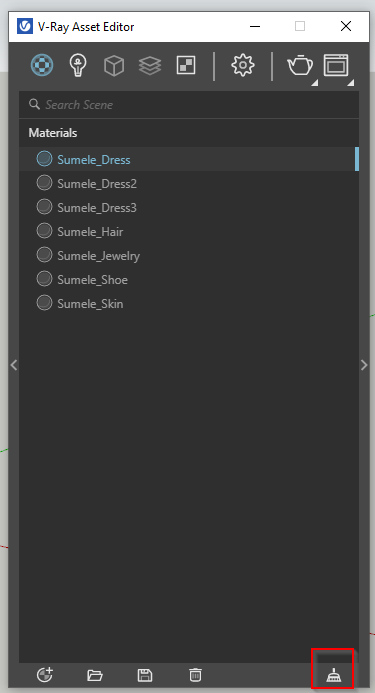The height and width of the screenshot is (693, 375).
Task: Open the Geometry cube icon
Action: coord(114,66)
